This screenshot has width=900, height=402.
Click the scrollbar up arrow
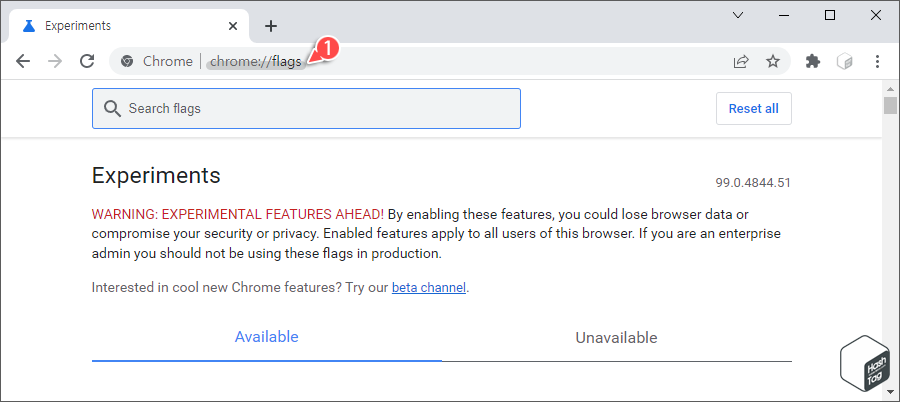(890, 89)
